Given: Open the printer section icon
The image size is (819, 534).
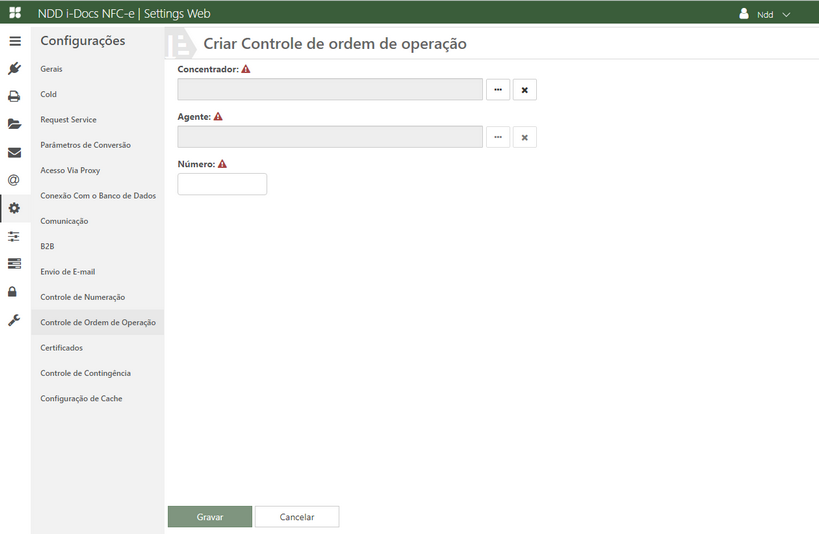Looking at the screenshot, I should point(15,96).
